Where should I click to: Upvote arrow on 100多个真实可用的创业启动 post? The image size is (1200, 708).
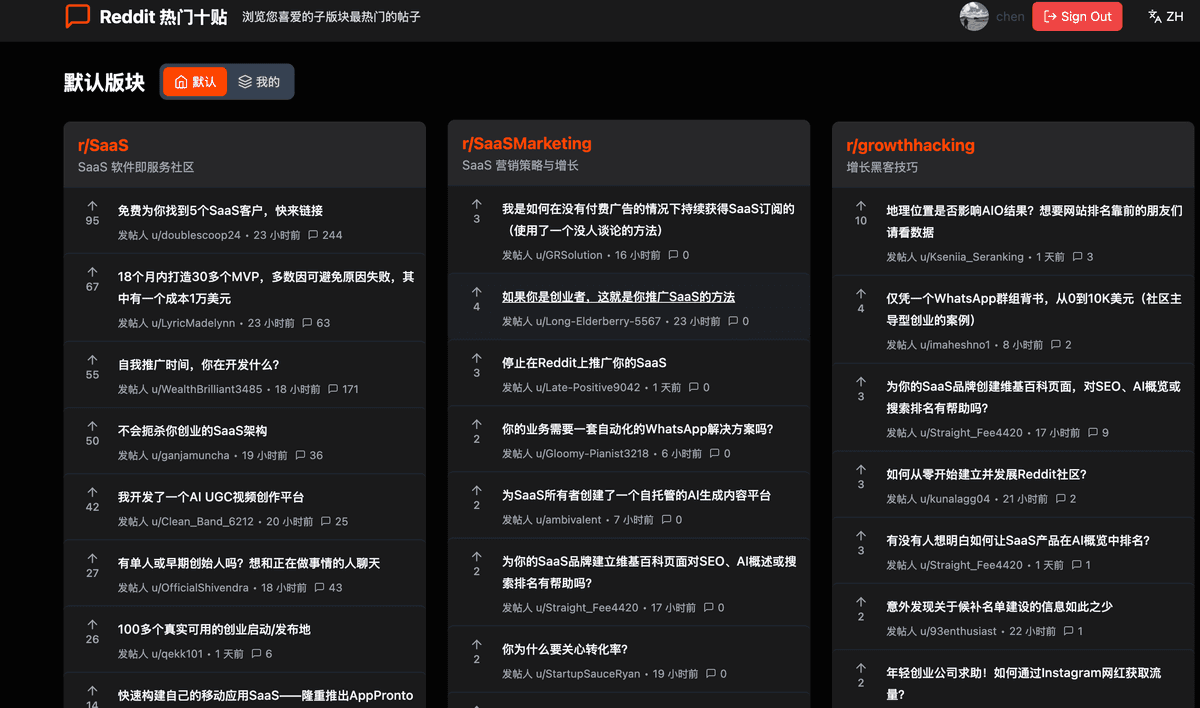(92, 624)
